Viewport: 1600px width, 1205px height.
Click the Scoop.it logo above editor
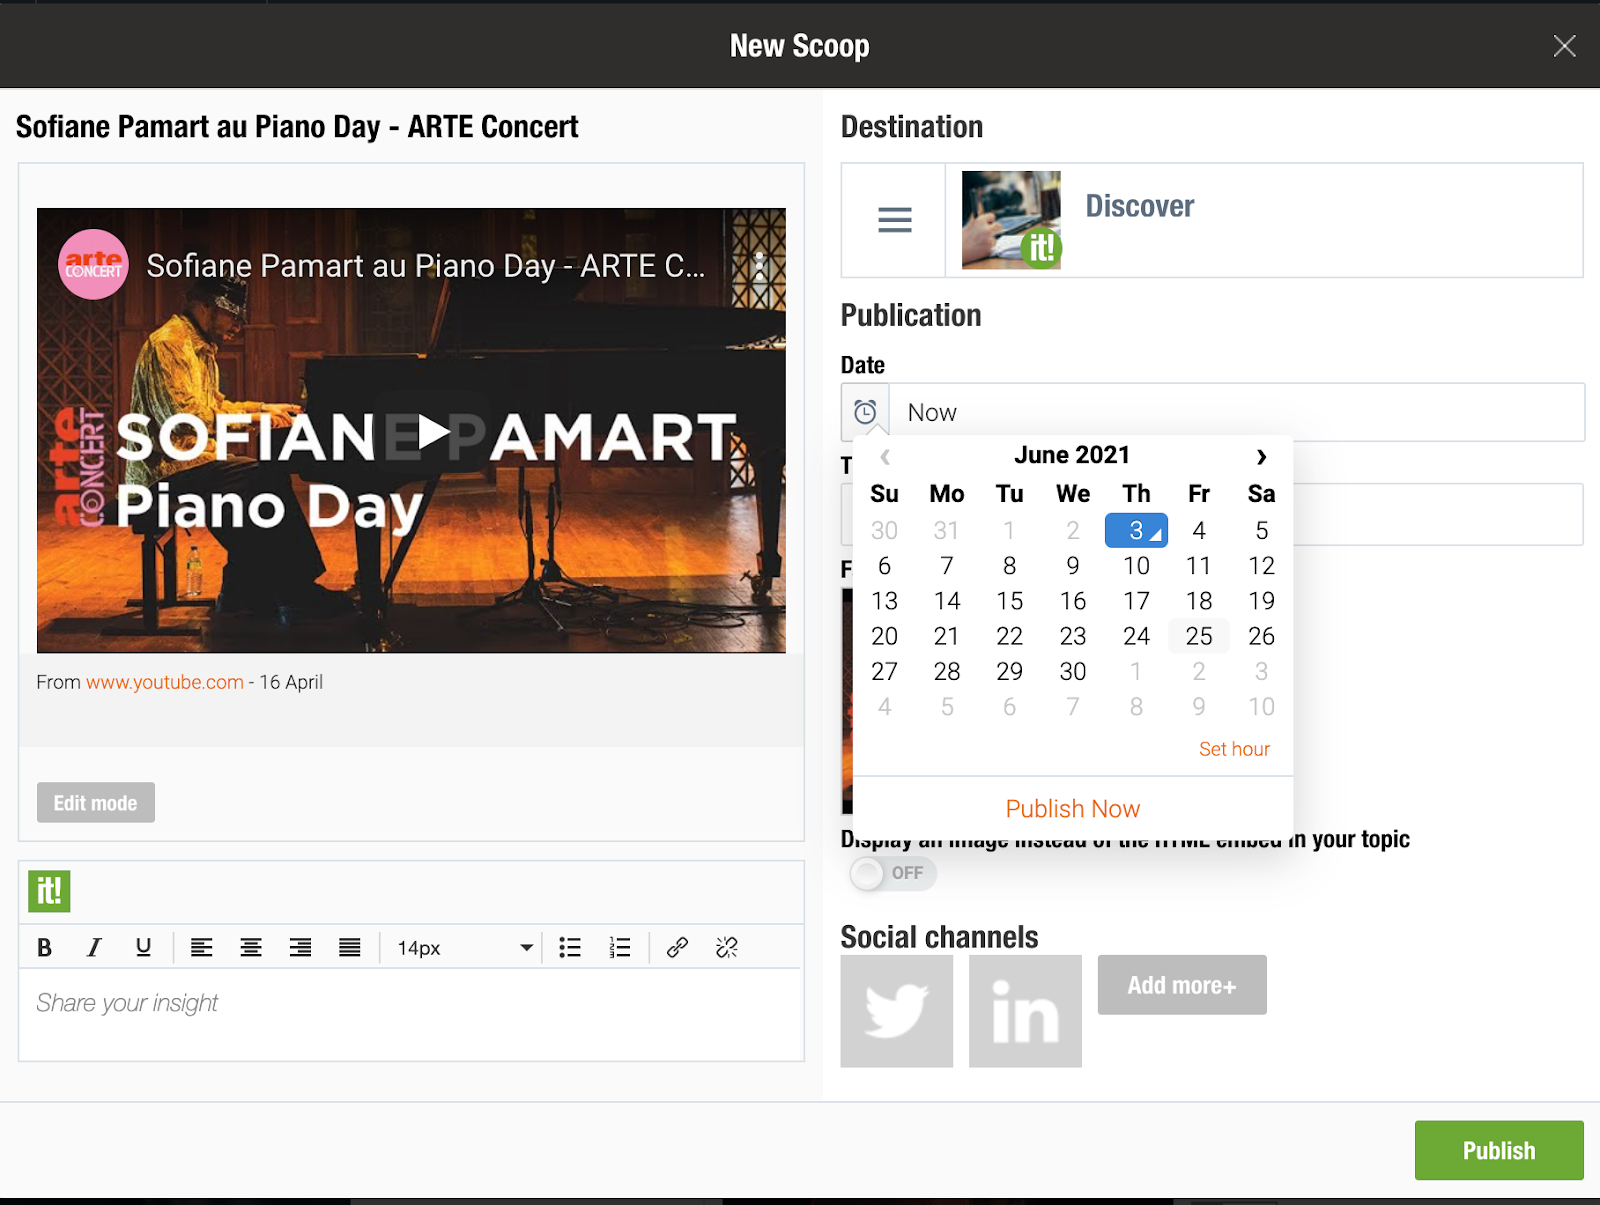tap(49, 891)
